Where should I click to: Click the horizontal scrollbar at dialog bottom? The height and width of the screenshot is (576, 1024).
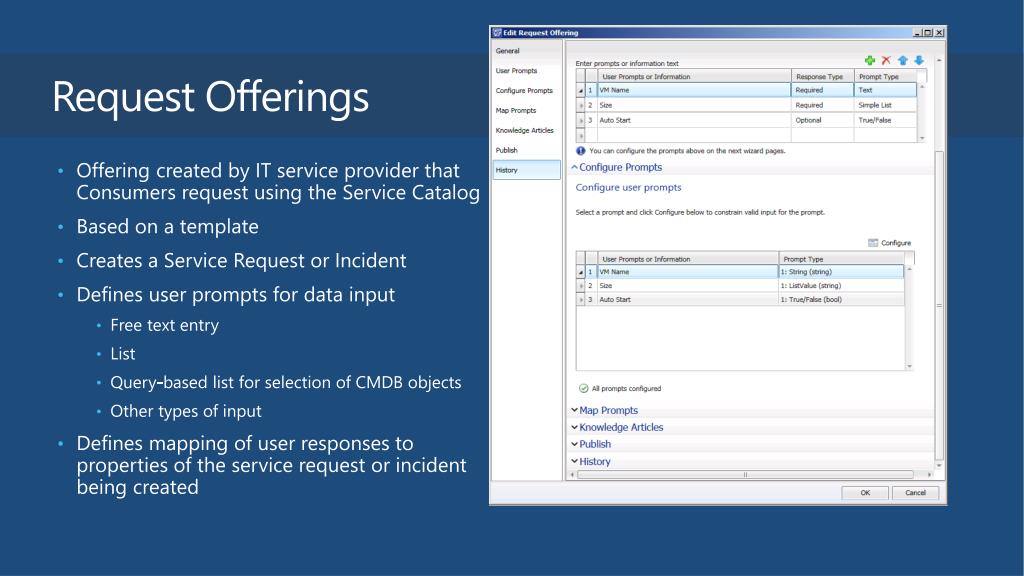point(745,475)
